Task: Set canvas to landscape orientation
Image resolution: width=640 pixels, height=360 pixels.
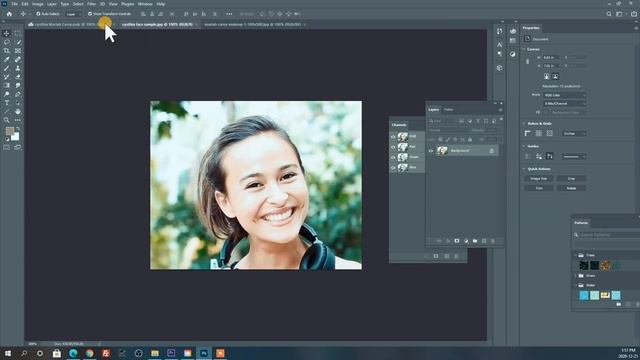Action: coord(555,76)
